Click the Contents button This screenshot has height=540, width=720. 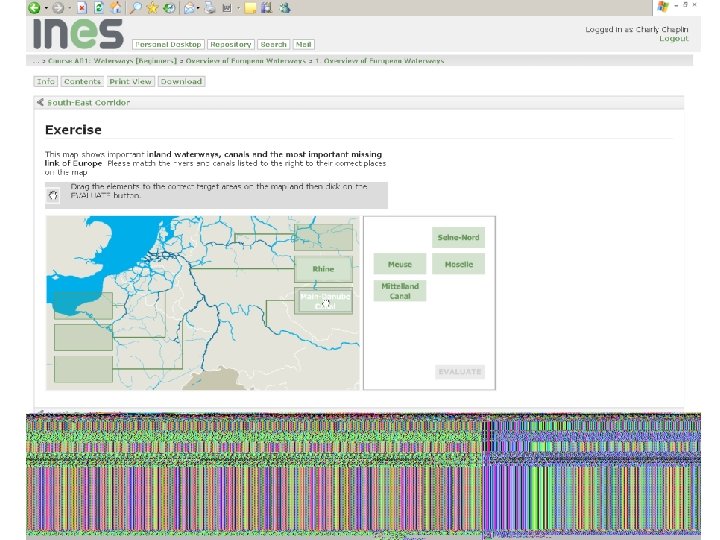82,81
